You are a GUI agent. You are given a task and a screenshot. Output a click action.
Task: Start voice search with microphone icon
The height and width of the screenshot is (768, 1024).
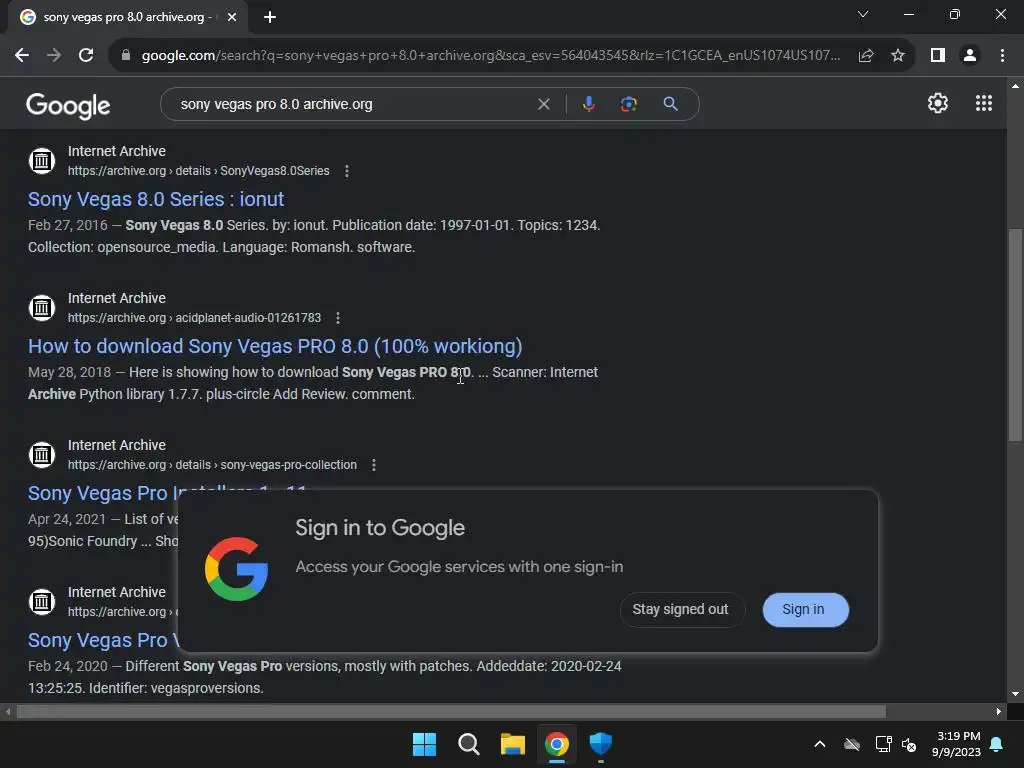pyautogui.click(x=588, y=104)
